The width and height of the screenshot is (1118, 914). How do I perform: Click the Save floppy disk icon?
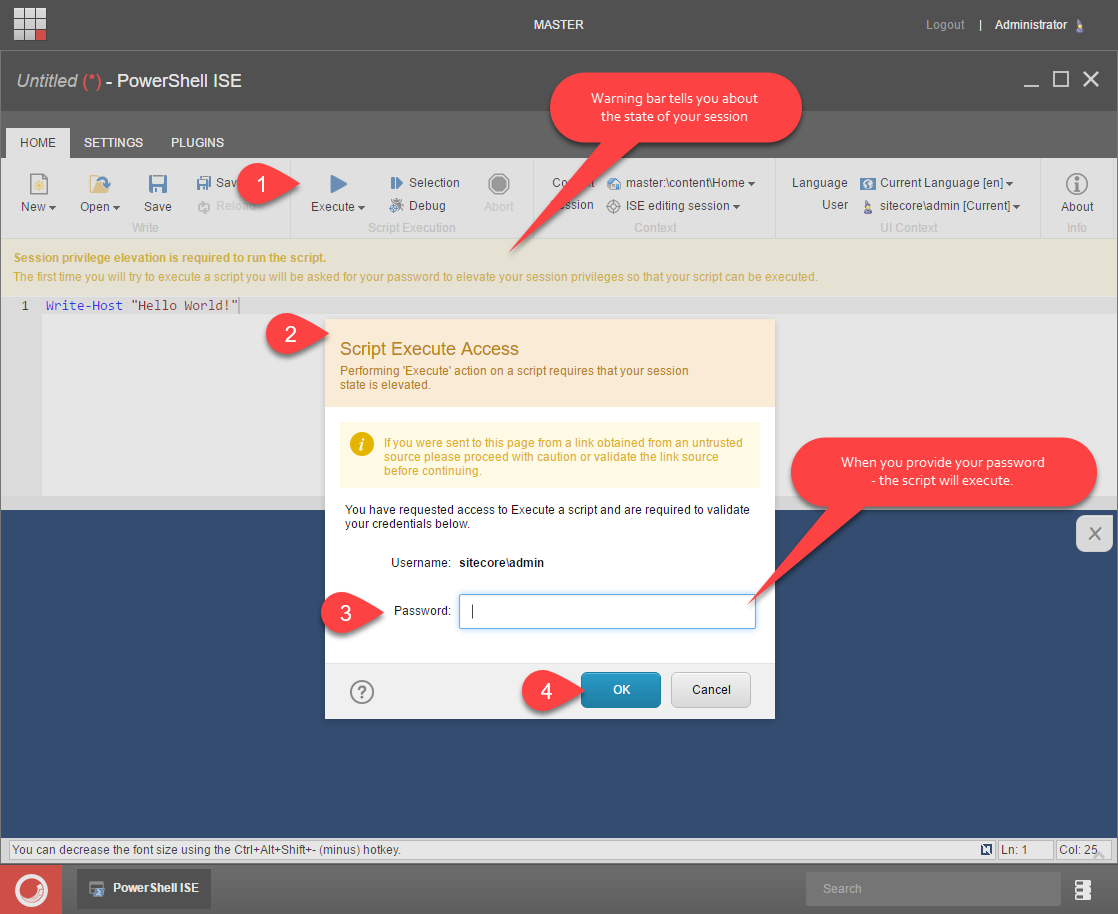tap(158, 184)
